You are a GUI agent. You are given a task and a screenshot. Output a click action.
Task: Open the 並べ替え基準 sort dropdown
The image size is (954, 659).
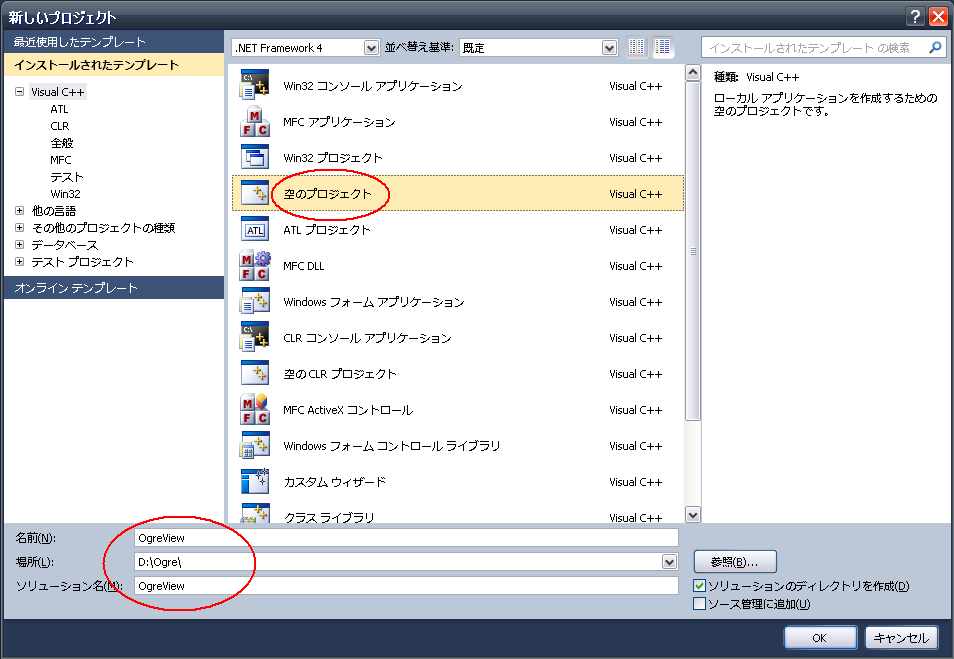point(609,47)
